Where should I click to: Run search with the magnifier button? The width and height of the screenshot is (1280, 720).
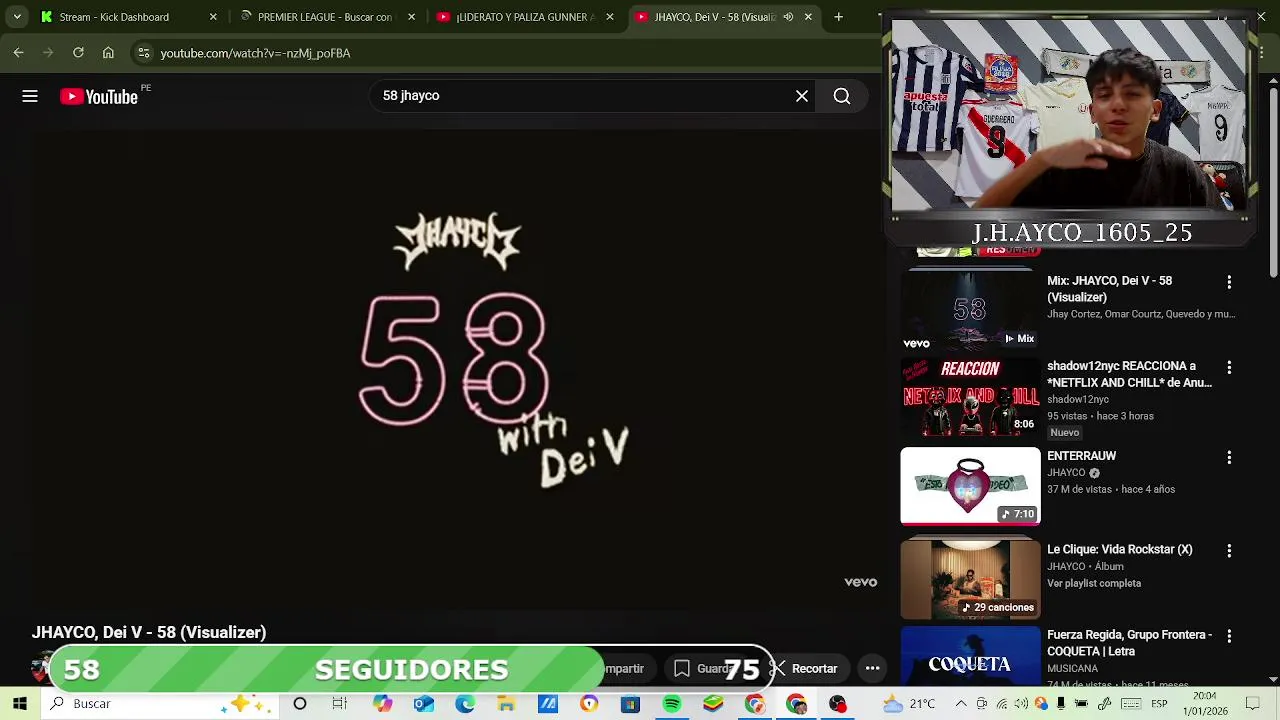pyautogui.click(x=842, y=96)
